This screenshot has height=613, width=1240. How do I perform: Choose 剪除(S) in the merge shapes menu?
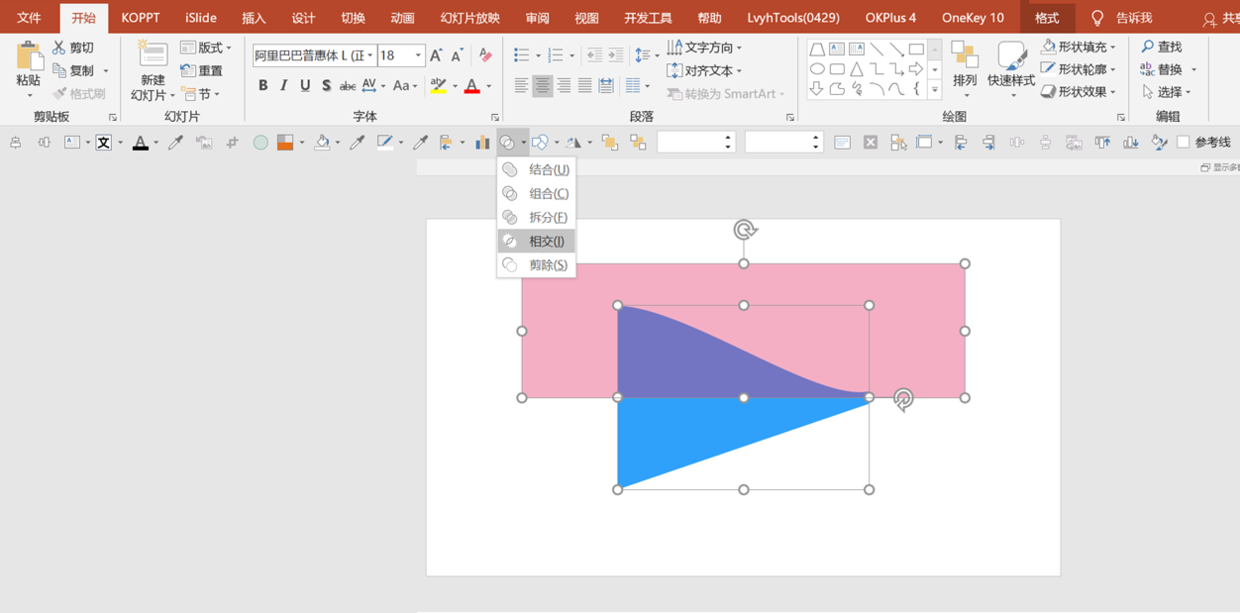click(536, 265)
